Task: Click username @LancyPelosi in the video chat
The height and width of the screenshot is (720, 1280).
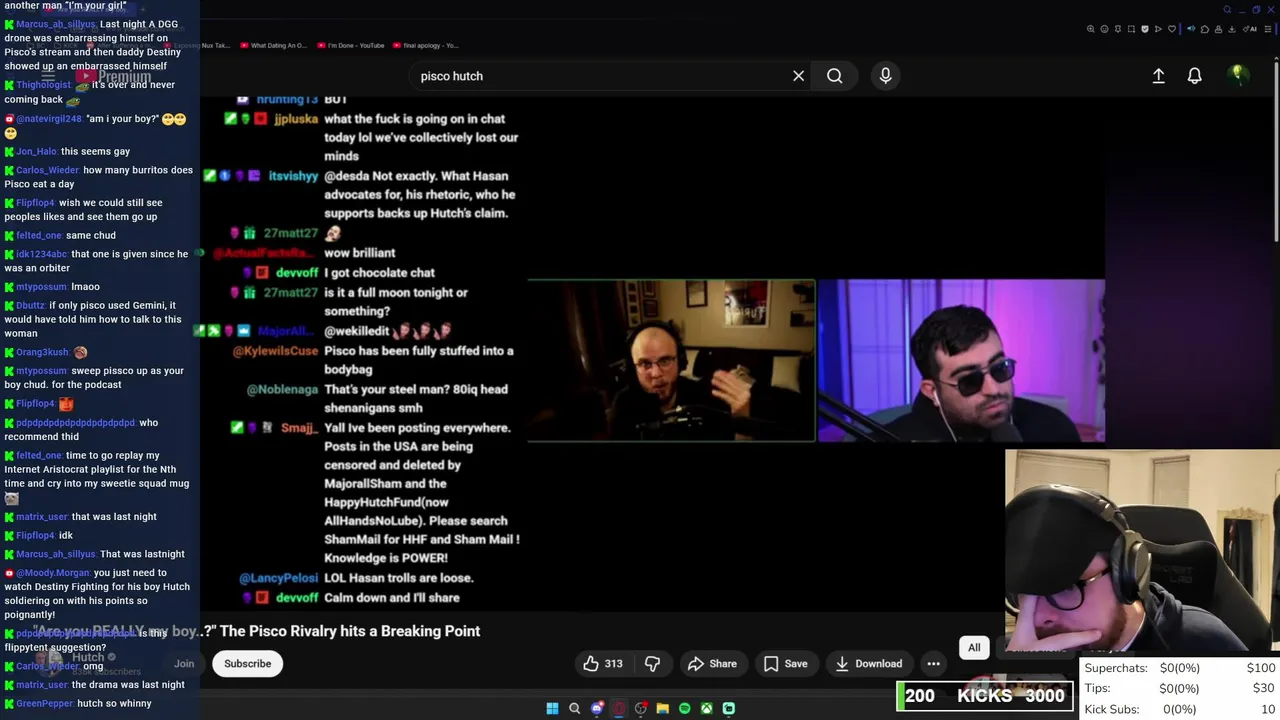Action: pyautogui.click(x=279, y=578)
